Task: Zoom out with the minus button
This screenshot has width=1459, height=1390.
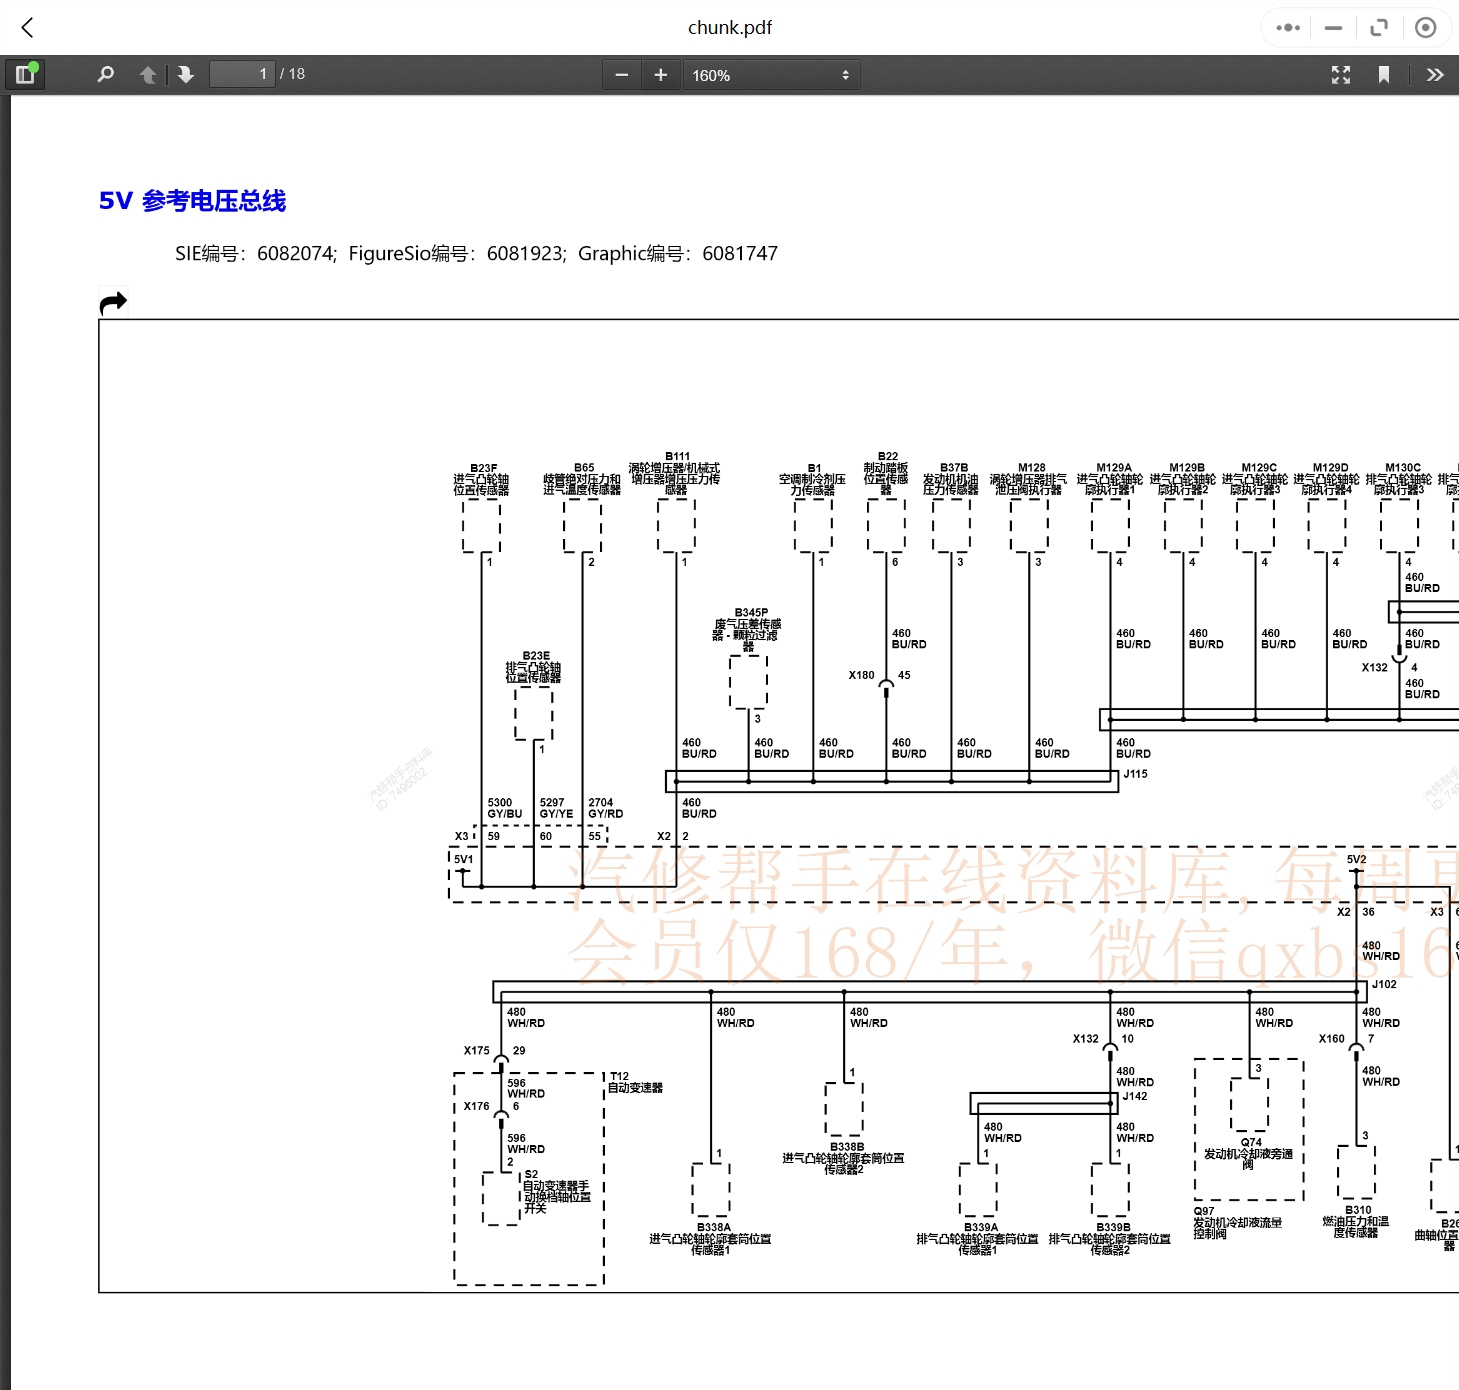Action: point(621,75)
